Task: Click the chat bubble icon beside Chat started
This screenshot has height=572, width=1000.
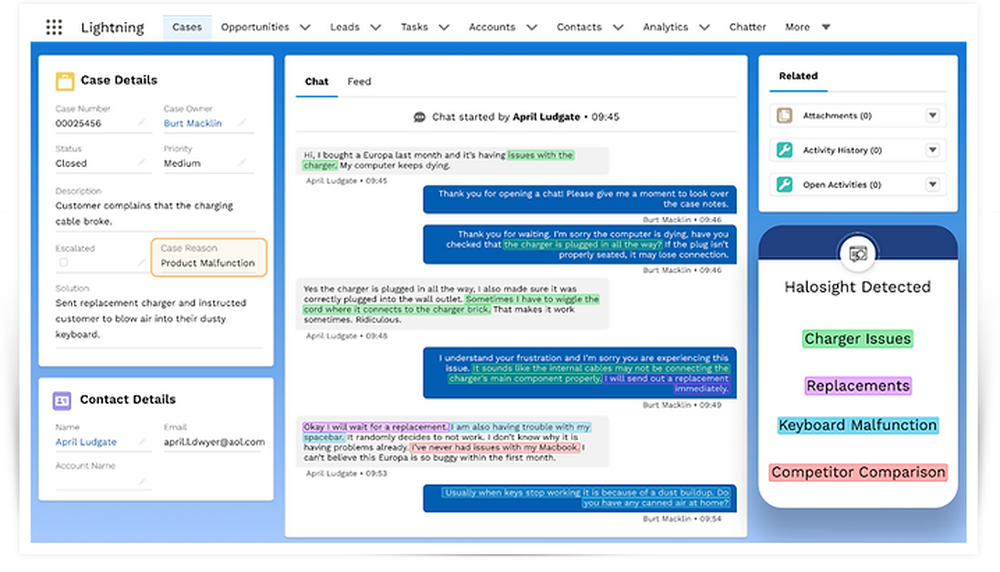Action: coord(419,117)
